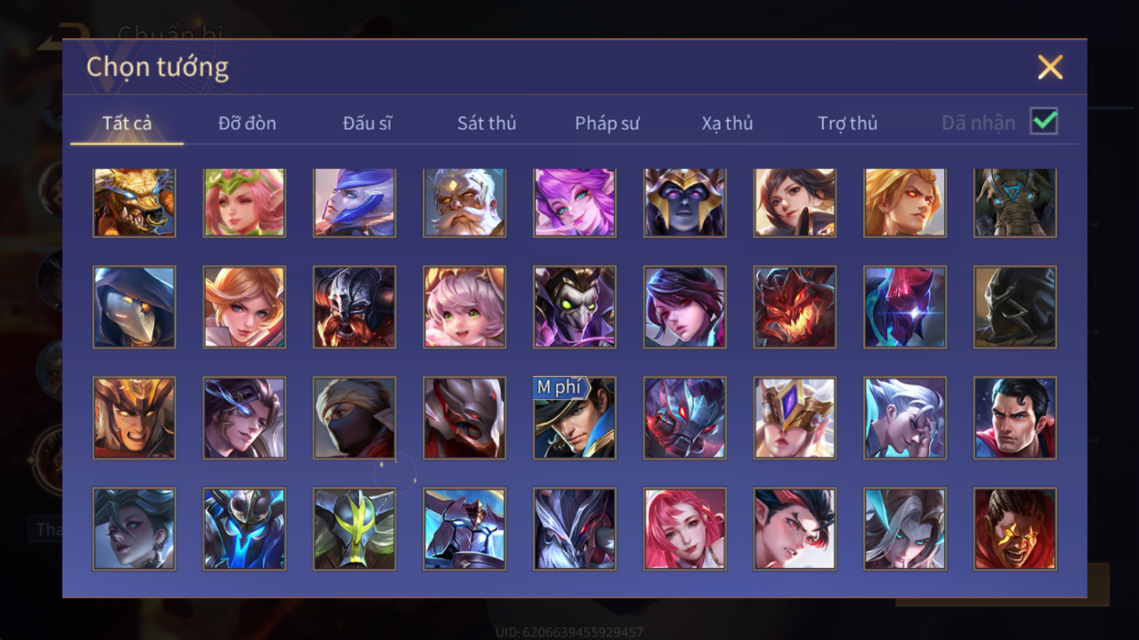Filter heroes by 'Sát thủ' tab
The height and width of the screenshot is (640, 1139).
[x=487, y=123]
